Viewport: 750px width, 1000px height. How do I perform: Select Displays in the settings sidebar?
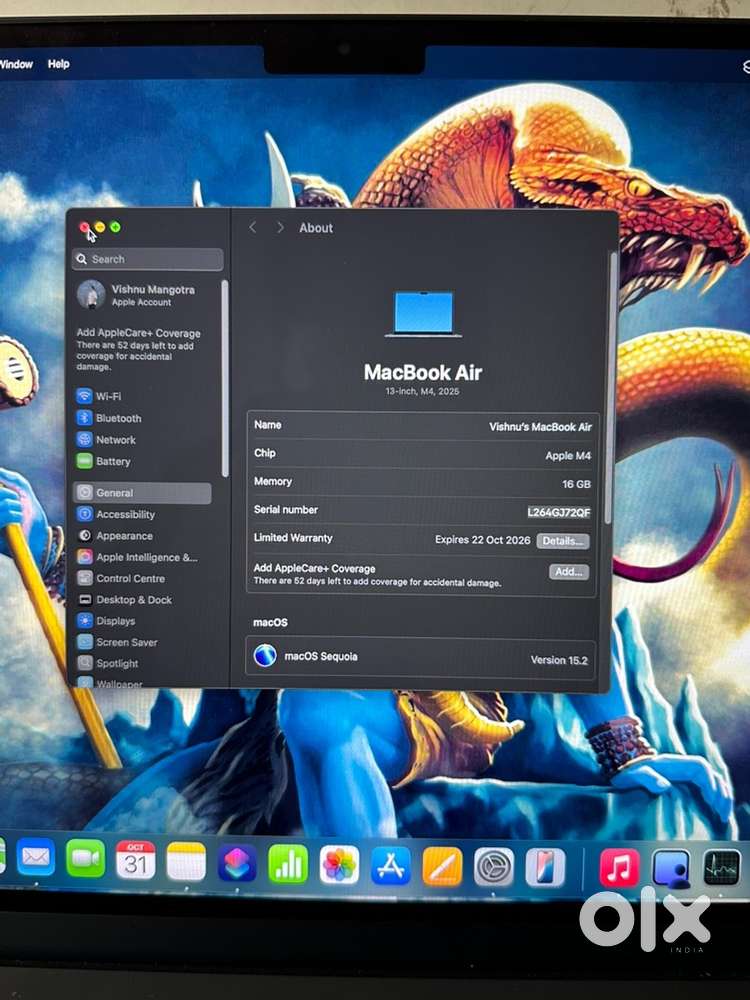click(x=106, y=621)
